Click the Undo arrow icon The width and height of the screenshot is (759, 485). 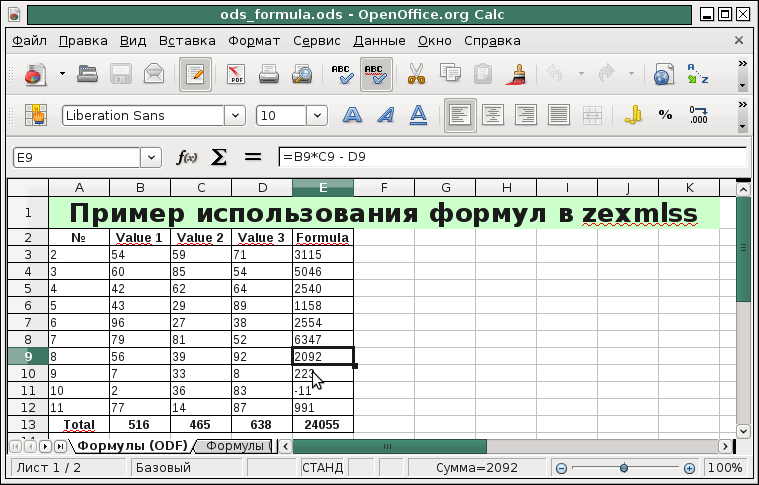click(555, 74)
